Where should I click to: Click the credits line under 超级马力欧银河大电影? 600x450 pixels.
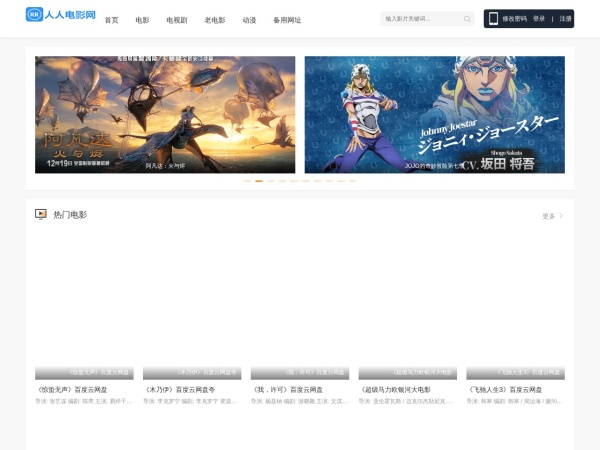(406, 401)
